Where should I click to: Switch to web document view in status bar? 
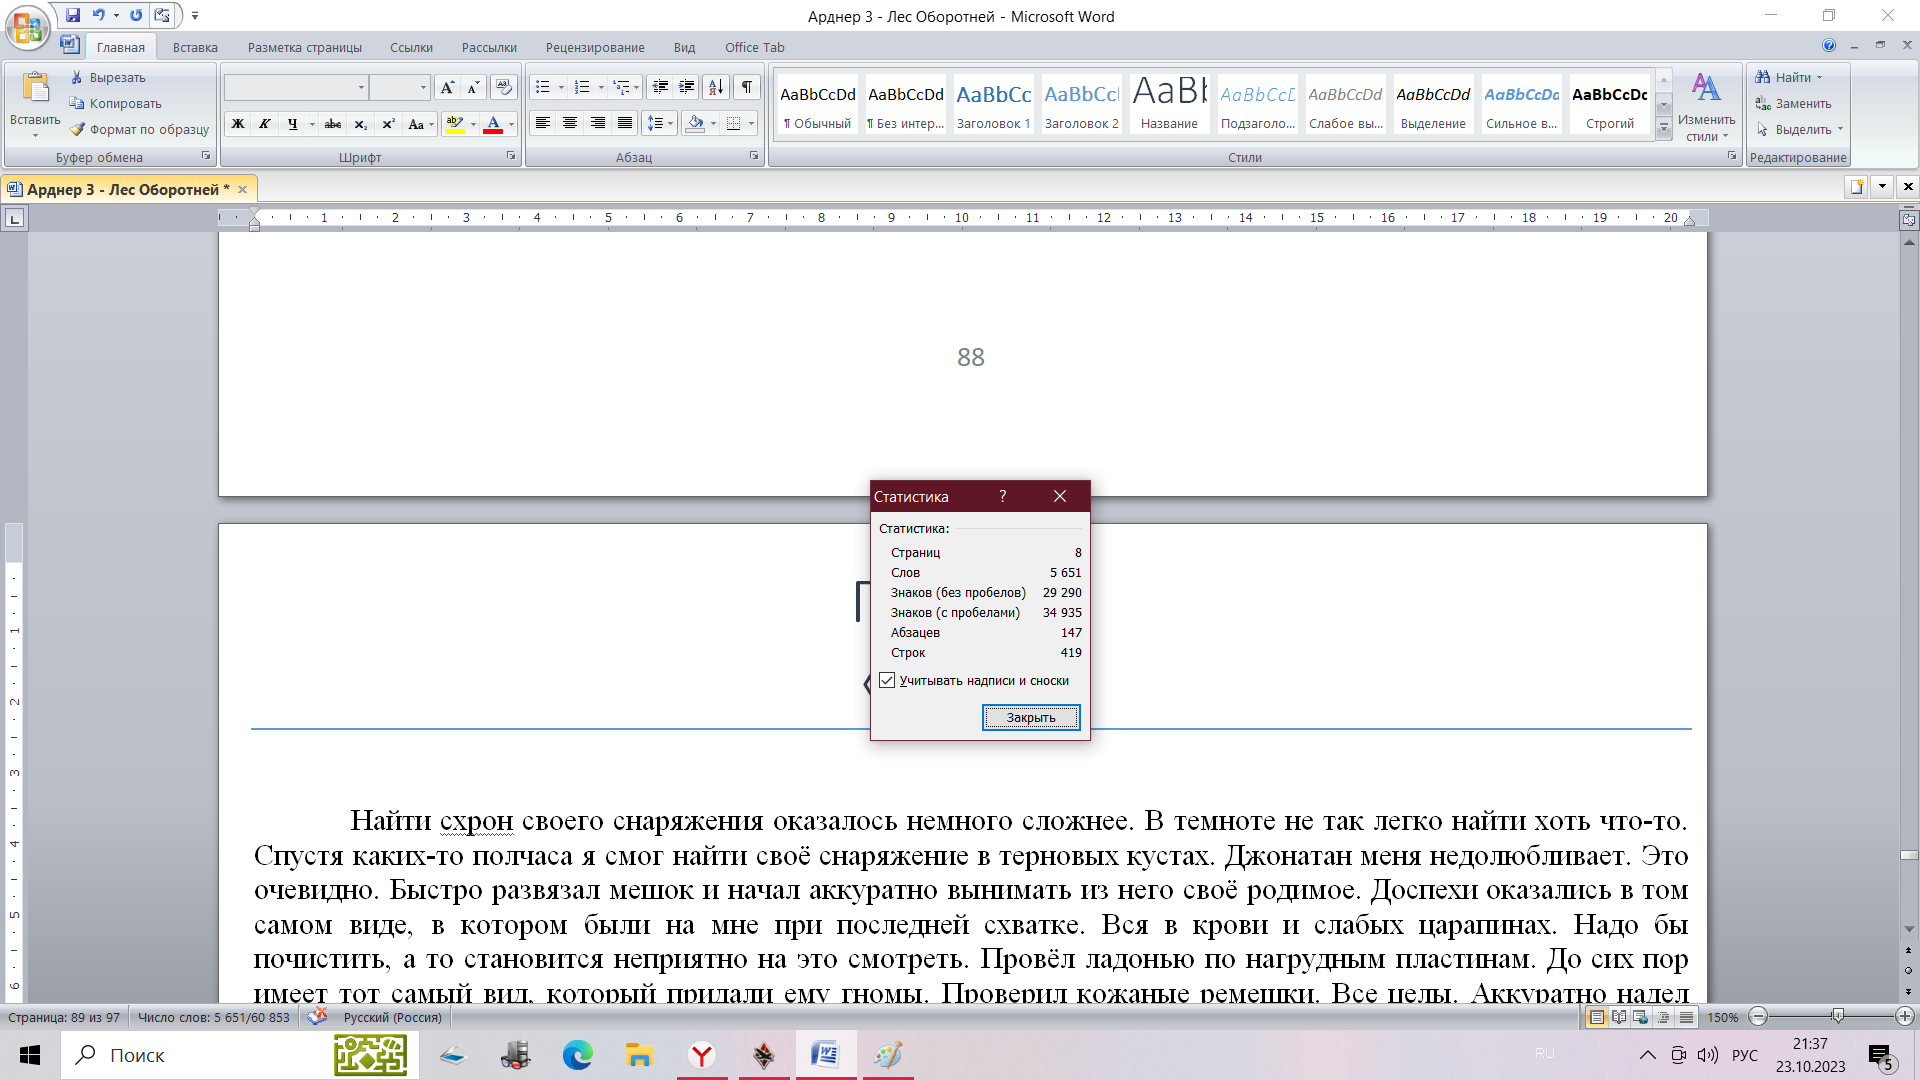[1640, 1017]
